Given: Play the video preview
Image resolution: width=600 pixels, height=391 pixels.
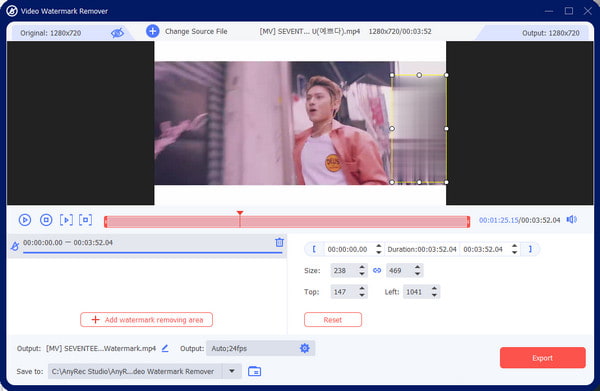Looking at the screenshot, I should (x=25, y=220).
